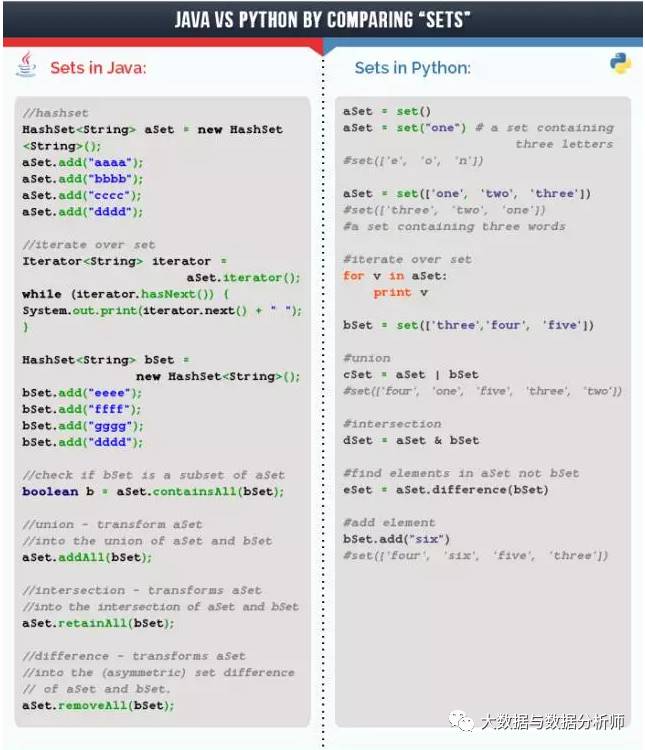Click the 'Sets in Python:' heading
Screen dimensions: 645x750
(x=412, y=68)
